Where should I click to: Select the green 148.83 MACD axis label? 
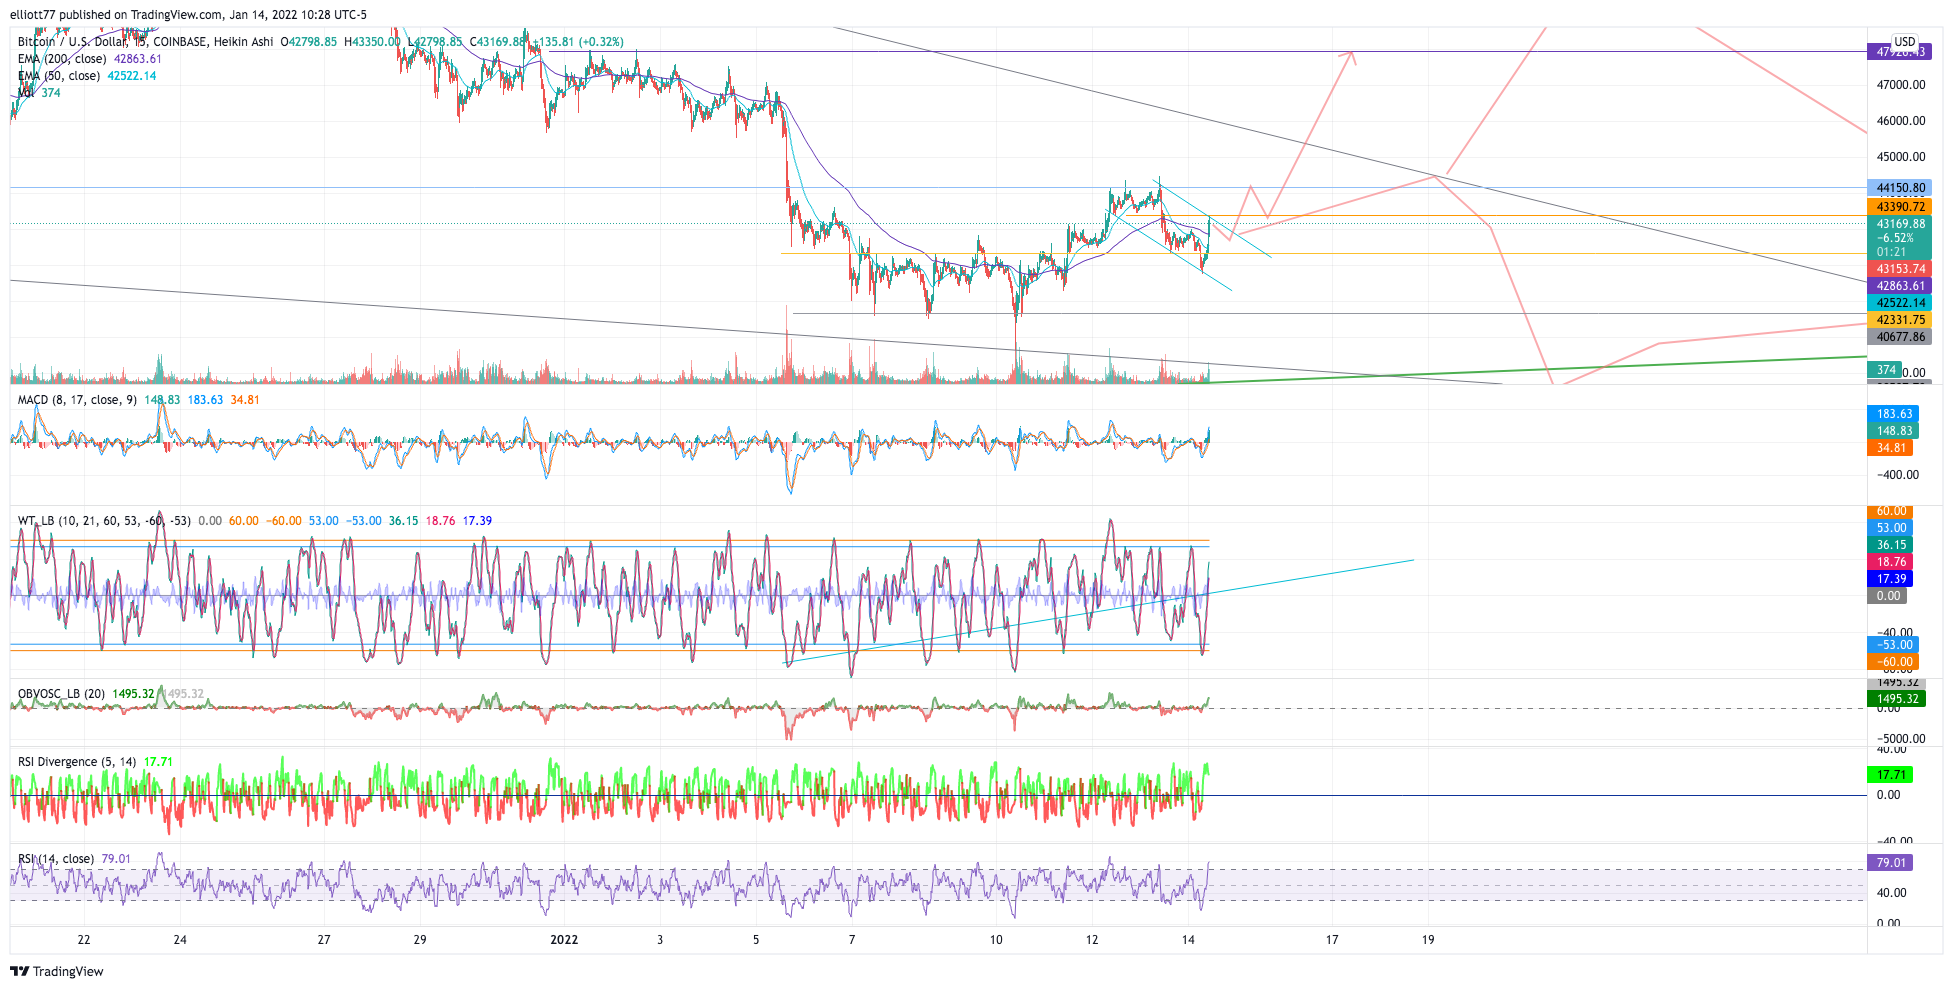(x=1893, y=431)
